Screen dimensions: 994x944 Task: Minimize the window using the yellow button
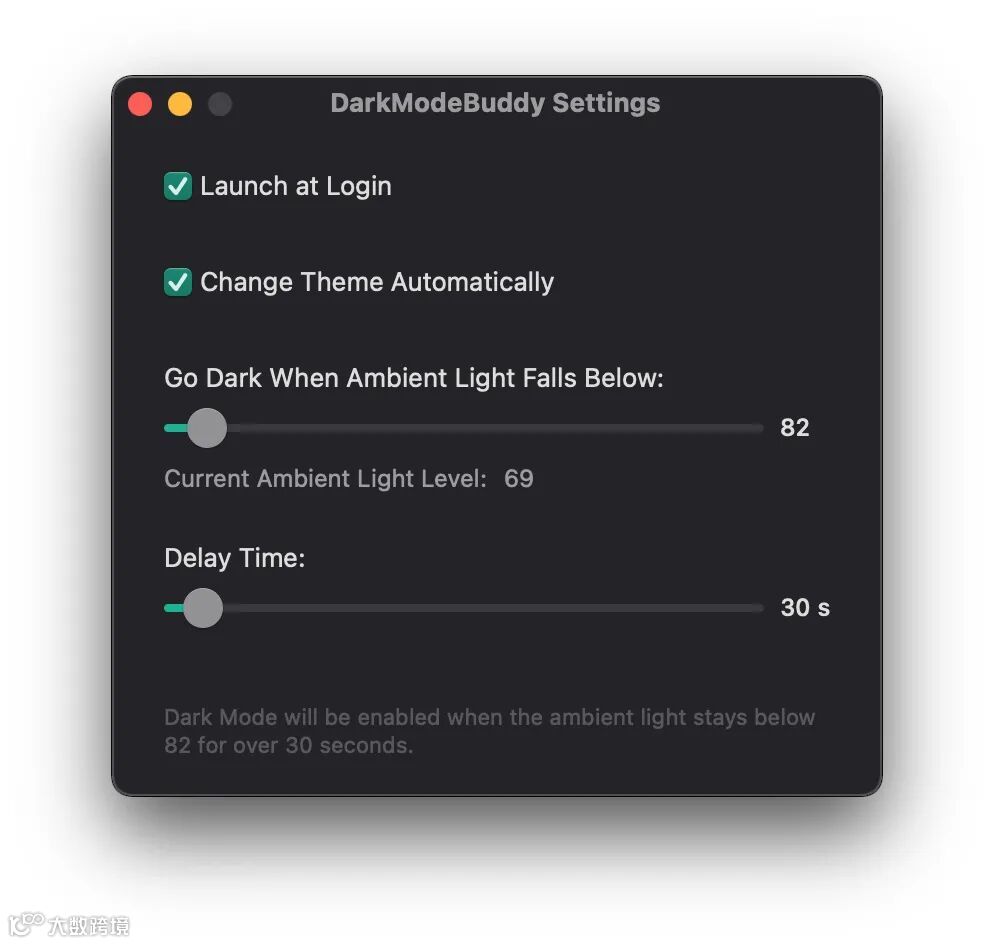[x=180, y=104]
